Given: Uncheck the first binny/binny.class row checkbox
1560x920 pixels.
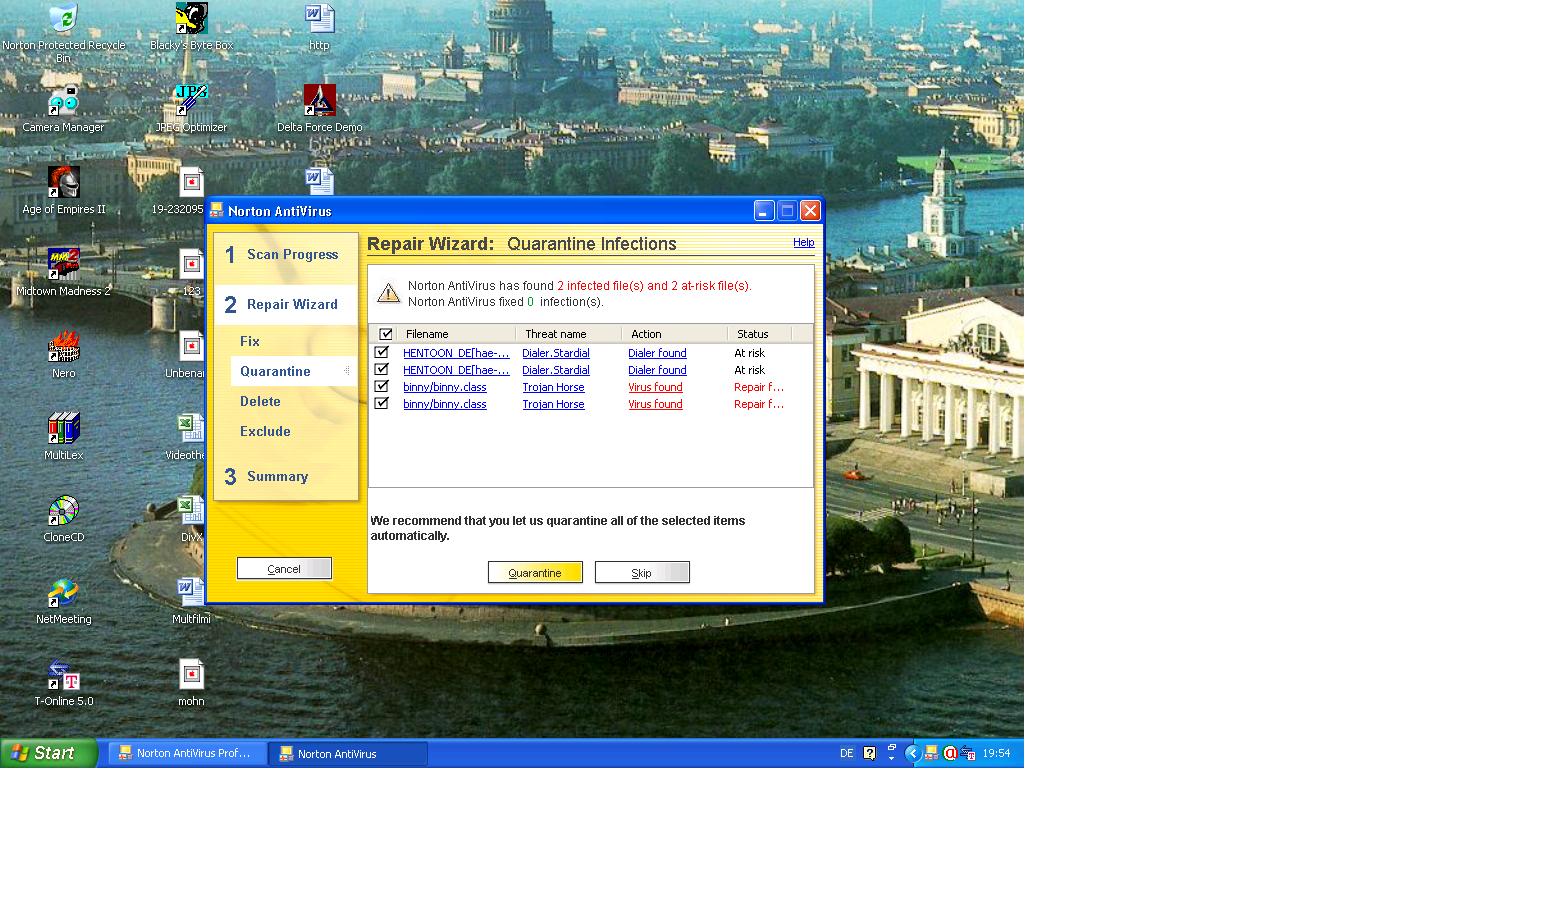Looking at the screenshot, I should 381,386.
